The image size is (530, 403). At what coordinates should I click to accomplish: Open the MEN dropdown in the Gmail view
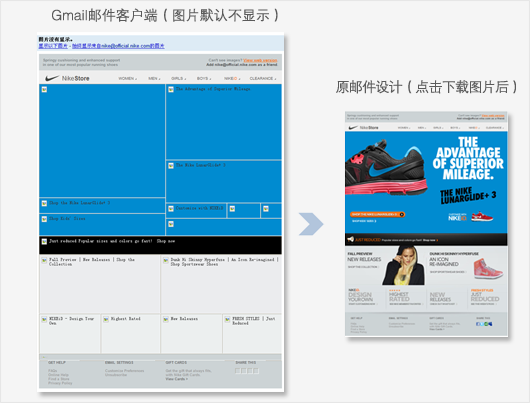coord(154,78)
